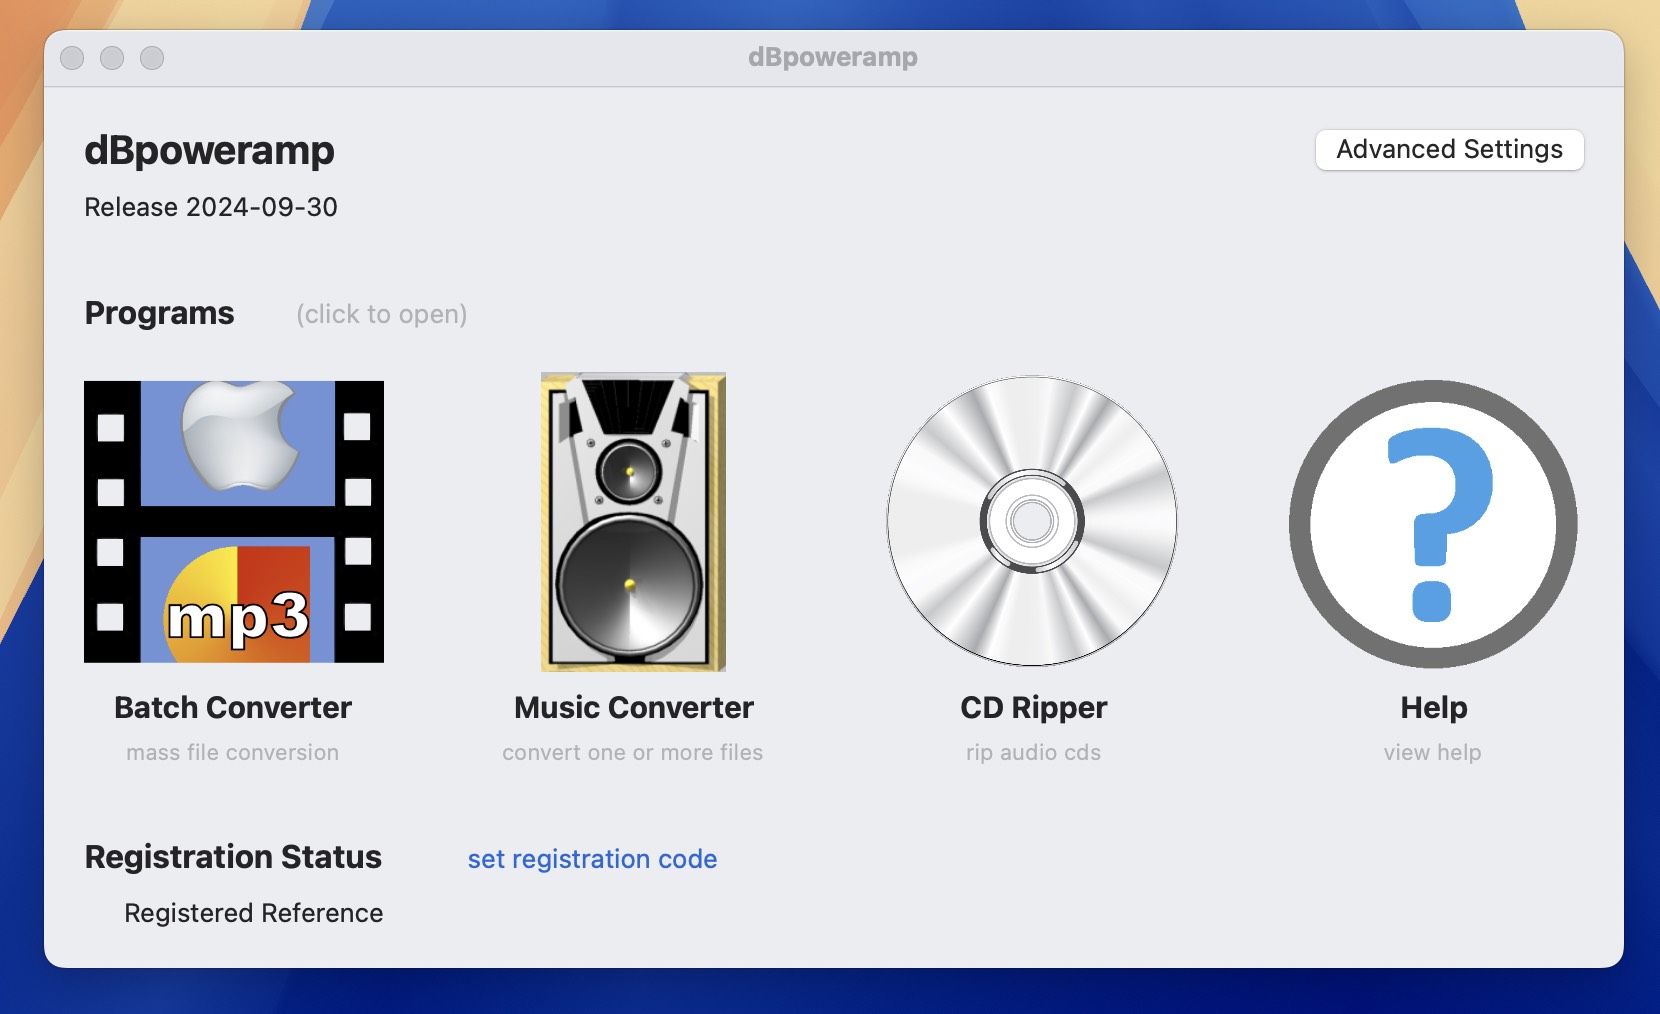1660x1014 pixels.
Task: Click the 'view help' caption
Action: (x=1432, y=752)
